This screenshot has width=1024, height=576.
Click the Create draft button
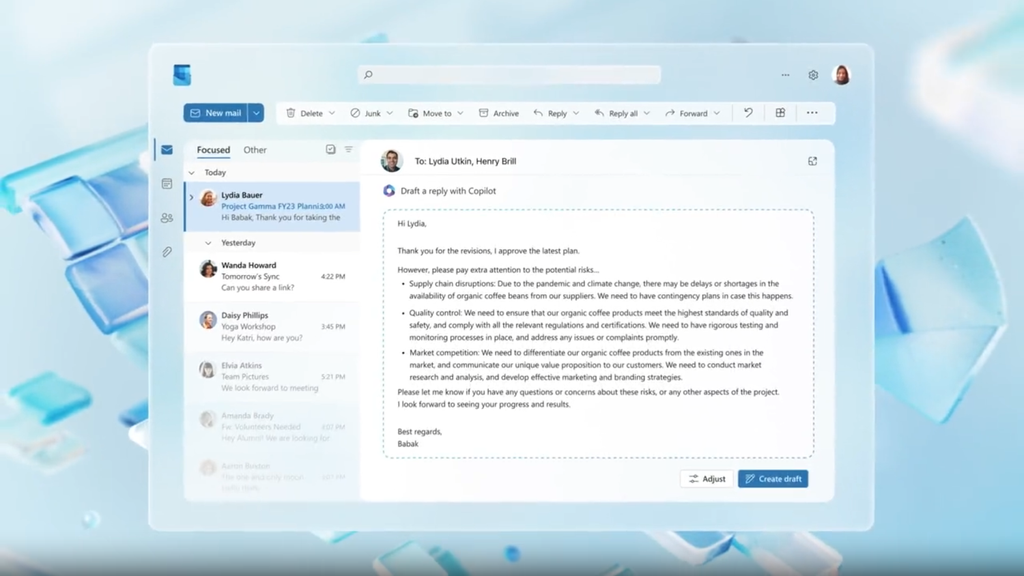[773, 479]
